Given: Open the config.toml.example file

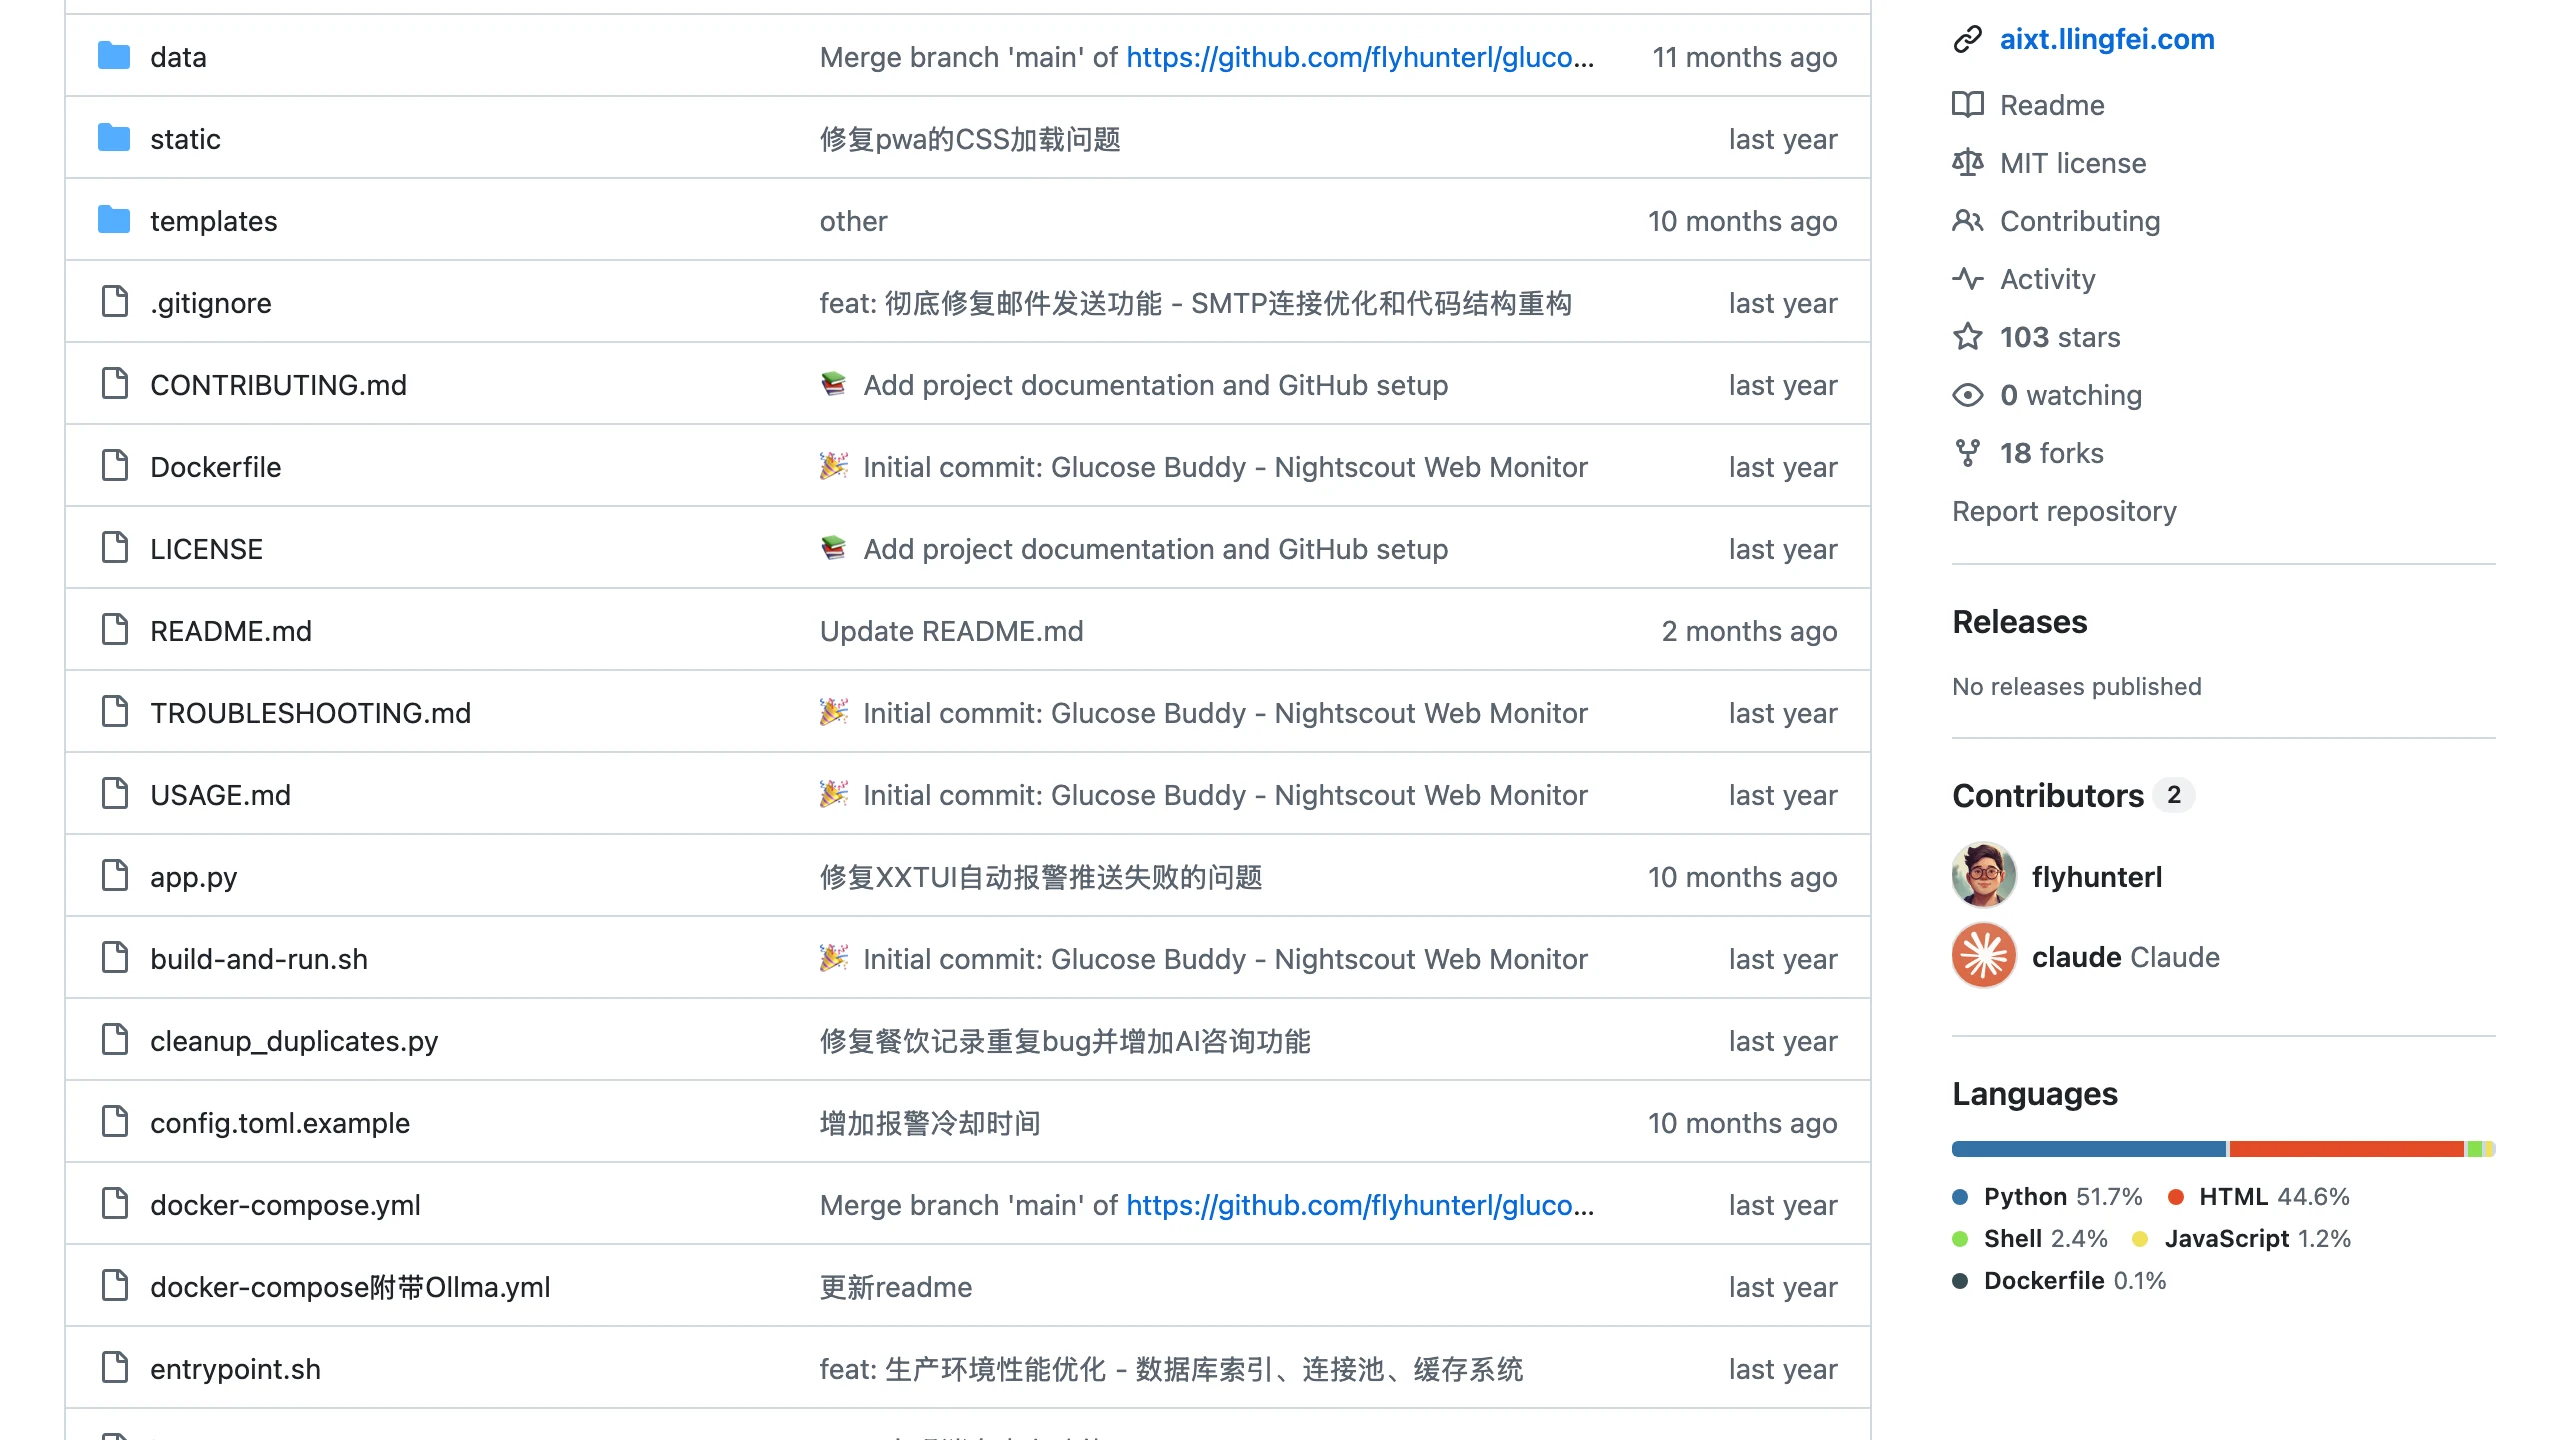Looking at the screenshot, I should (280, 1123).
